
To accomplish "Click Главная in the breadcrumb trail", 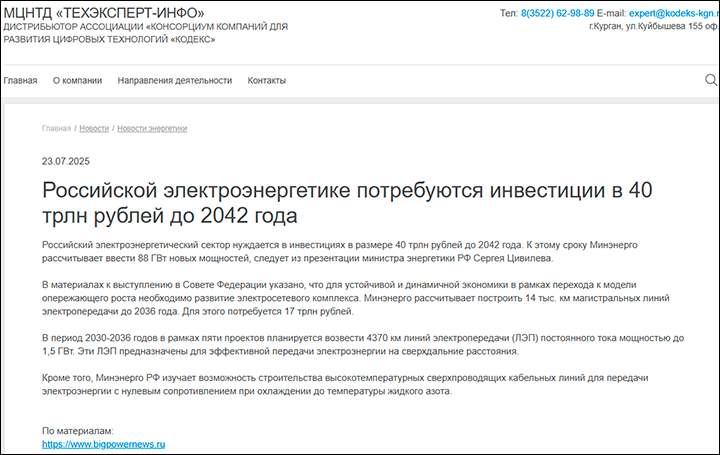I will tap(56, 128).
